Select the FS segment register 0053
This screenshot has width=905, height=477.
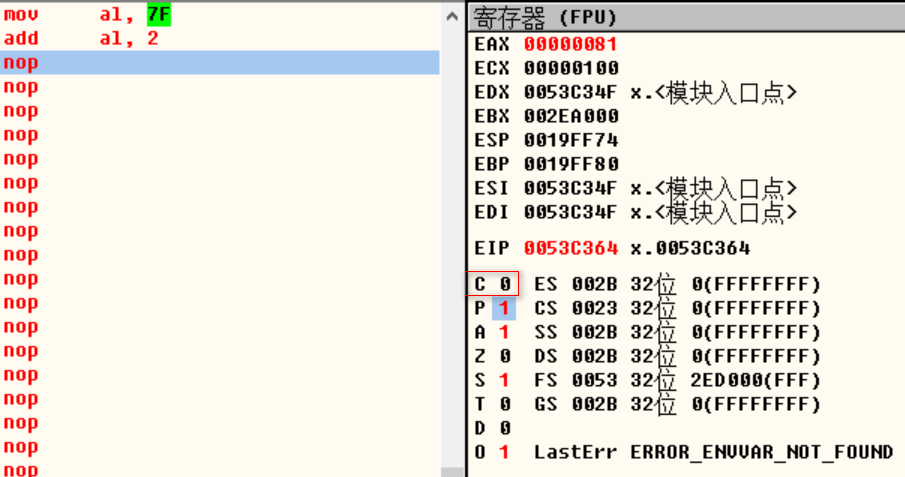coord(594,380)
